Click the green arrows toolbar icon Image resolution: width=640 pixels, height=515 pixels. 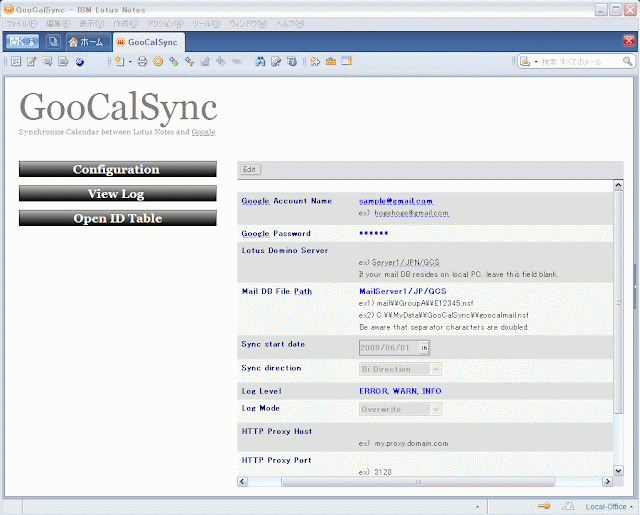174,62
